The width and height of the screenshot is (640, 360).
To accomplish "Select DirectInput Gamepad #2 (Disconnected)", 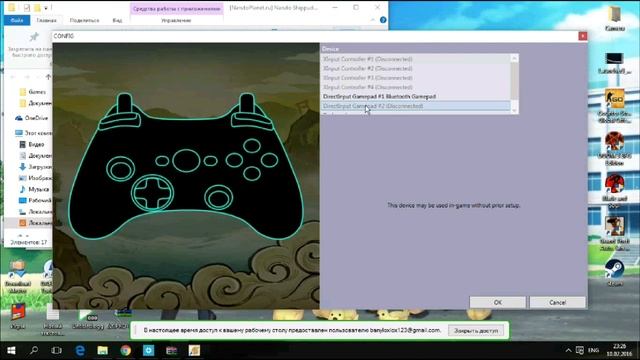I will [x=415, y=106].
